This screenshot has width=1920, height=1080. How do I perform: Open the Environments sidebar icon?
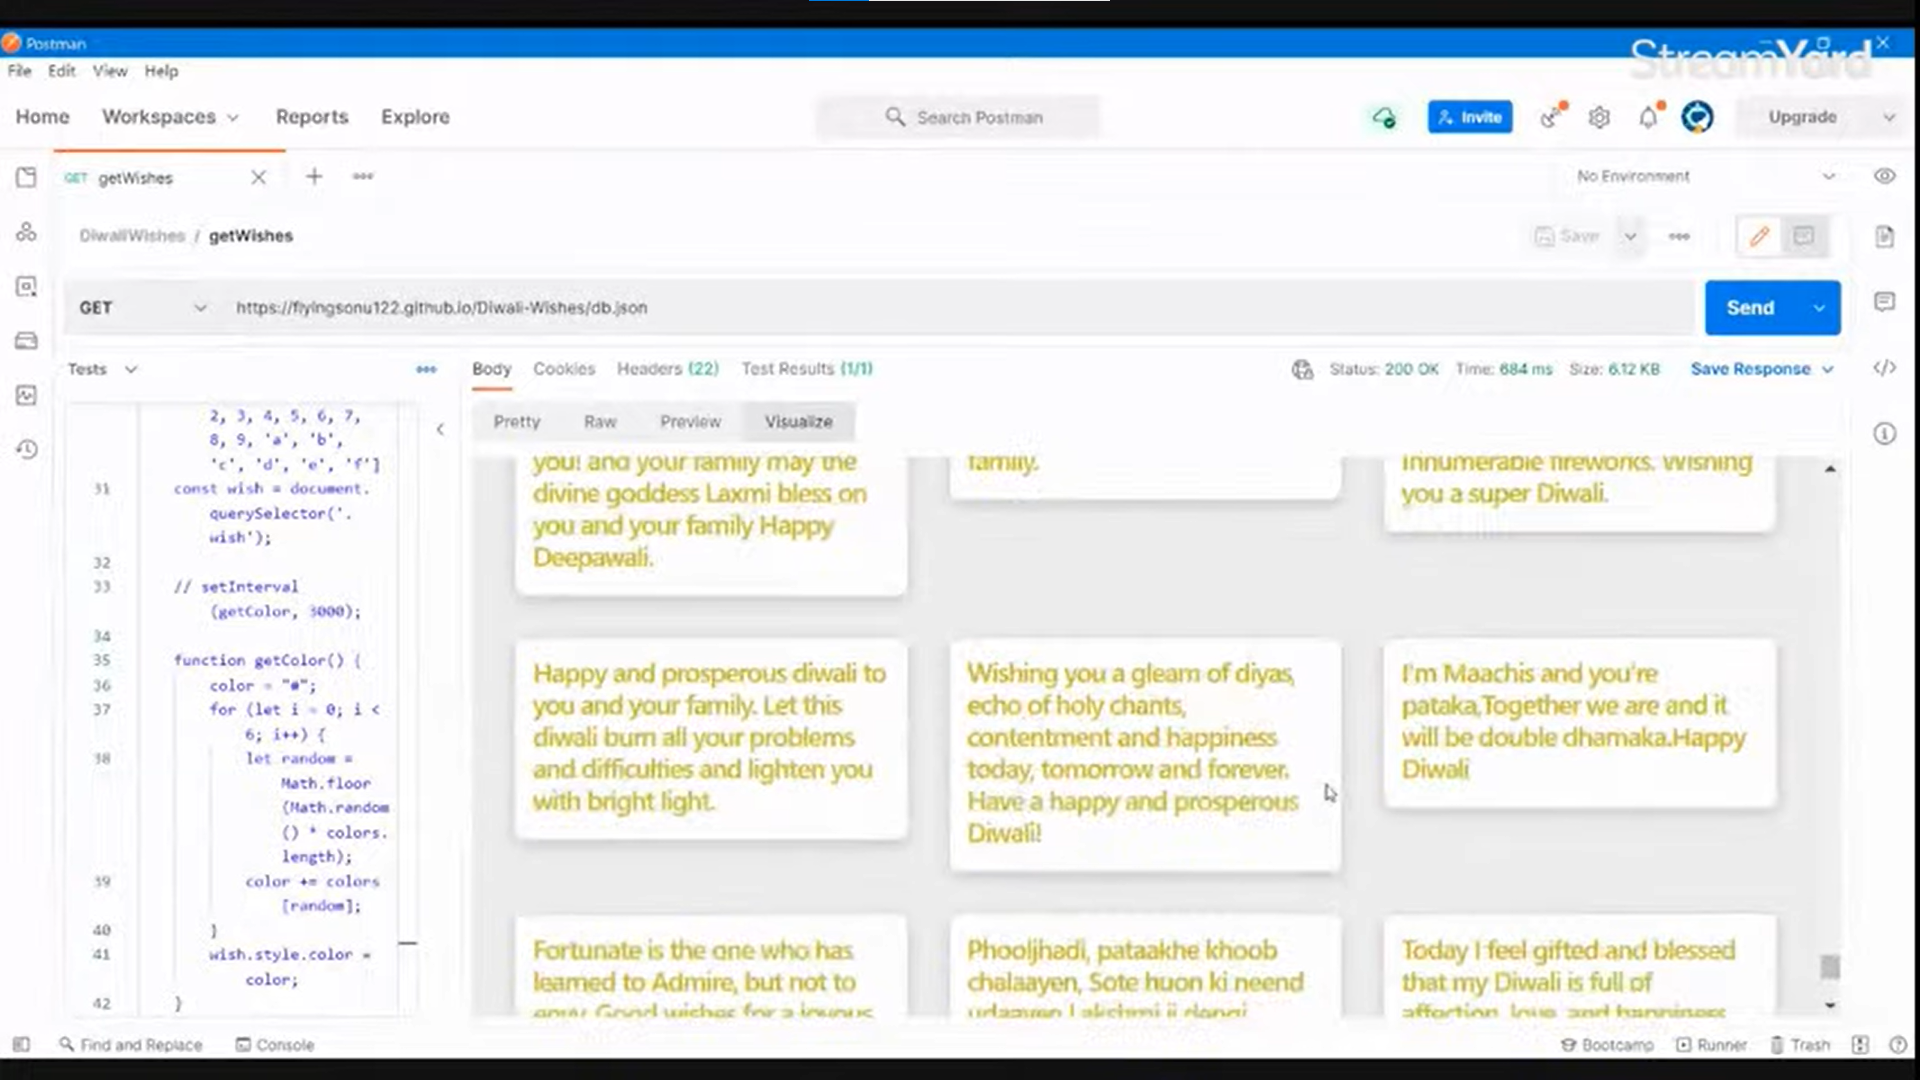point(27,286)
